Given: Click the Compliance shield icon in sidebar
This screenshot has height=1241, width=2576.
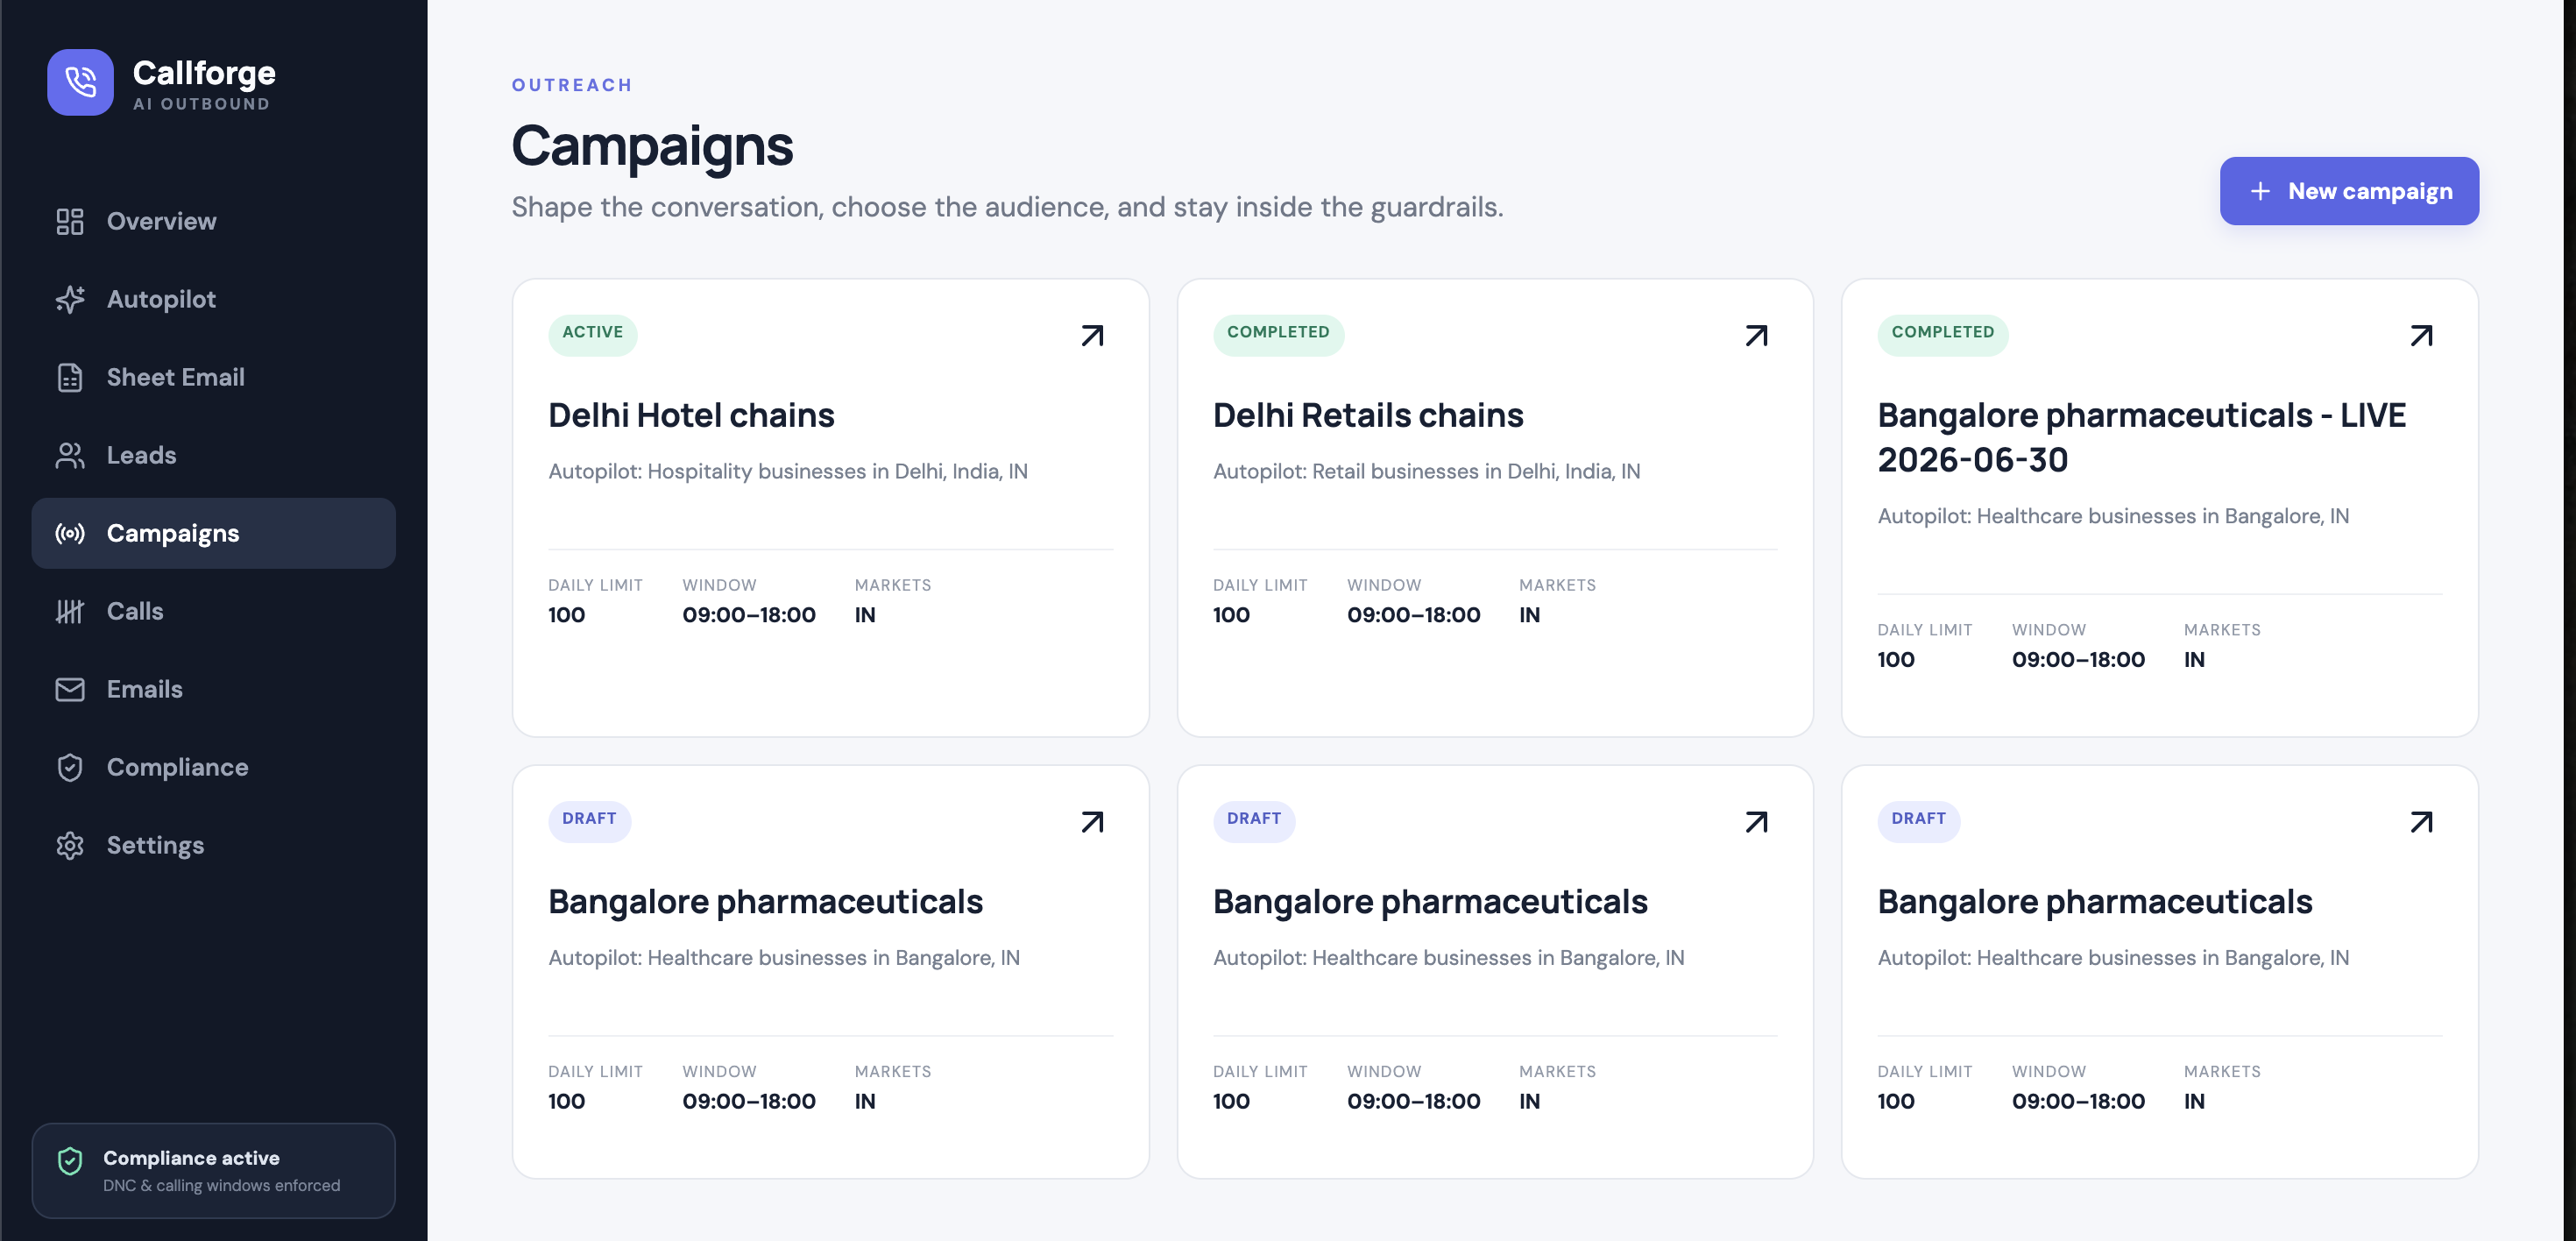Looking at the screenshot, I should coord(70,767).
